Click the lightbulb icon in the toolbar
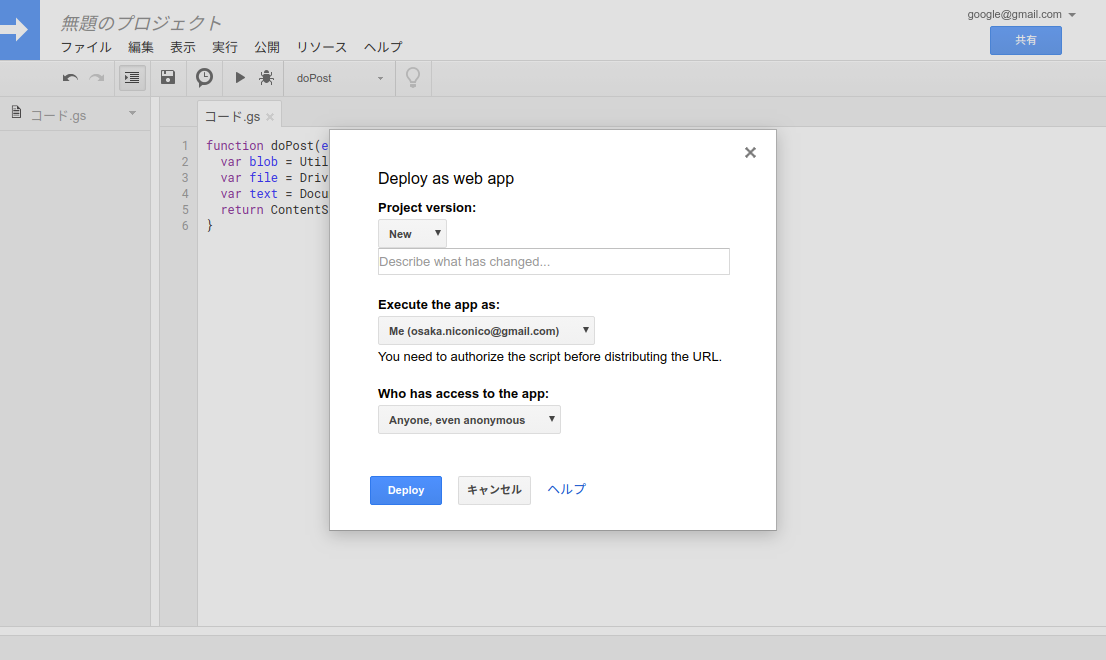This screenshot has height=660, width=1106. click(x=412, y=77)
